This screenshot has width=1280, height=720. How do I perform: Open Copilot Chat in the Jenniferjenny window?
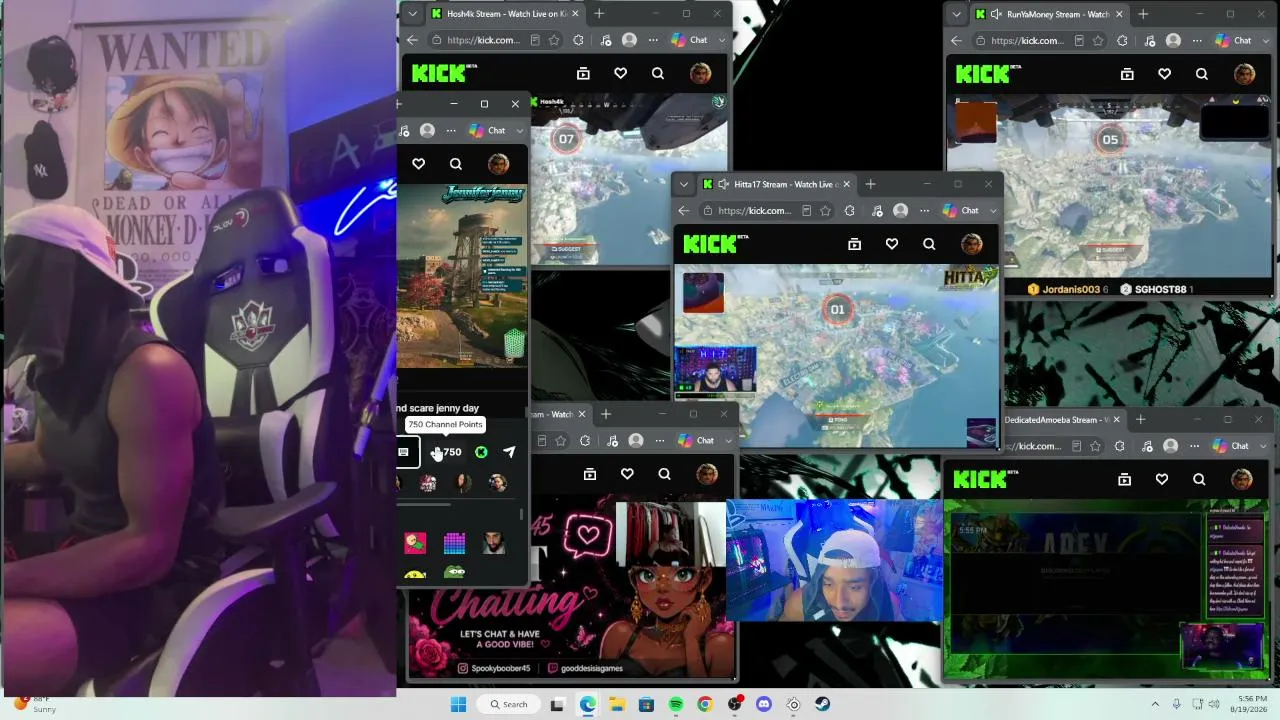click(488, 130)
